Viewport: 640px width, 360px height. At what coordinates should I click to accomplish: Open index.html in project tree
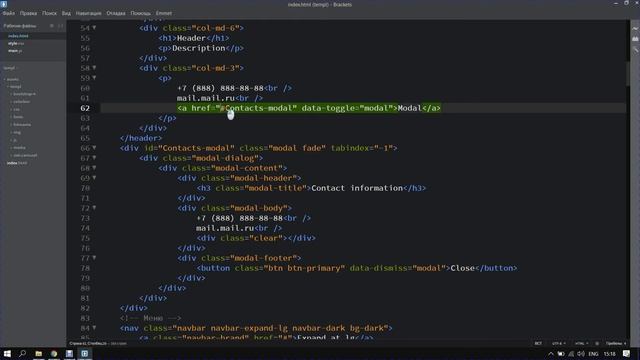coord(17,163)
